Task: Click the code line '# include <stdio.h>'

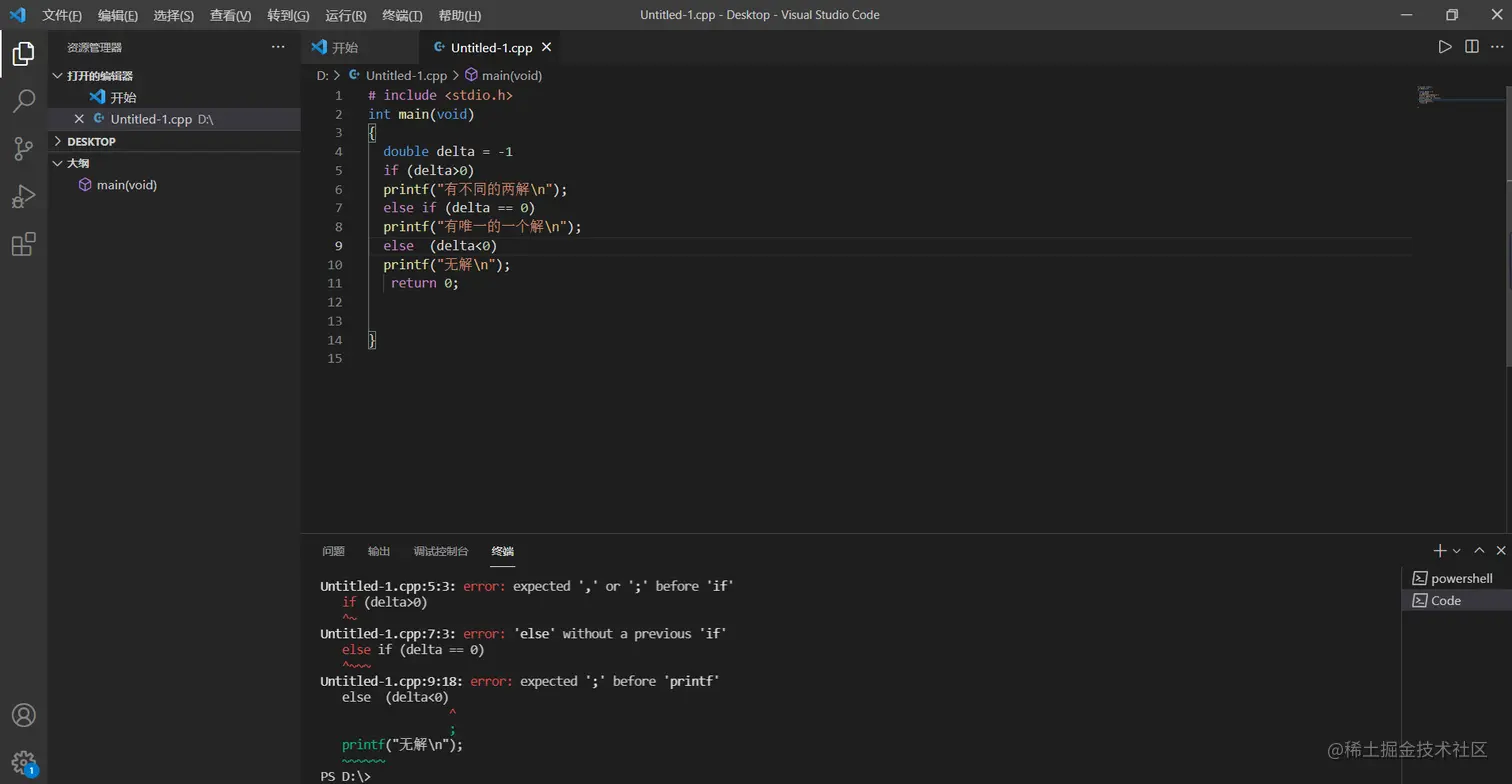Action: coord(440,95)
